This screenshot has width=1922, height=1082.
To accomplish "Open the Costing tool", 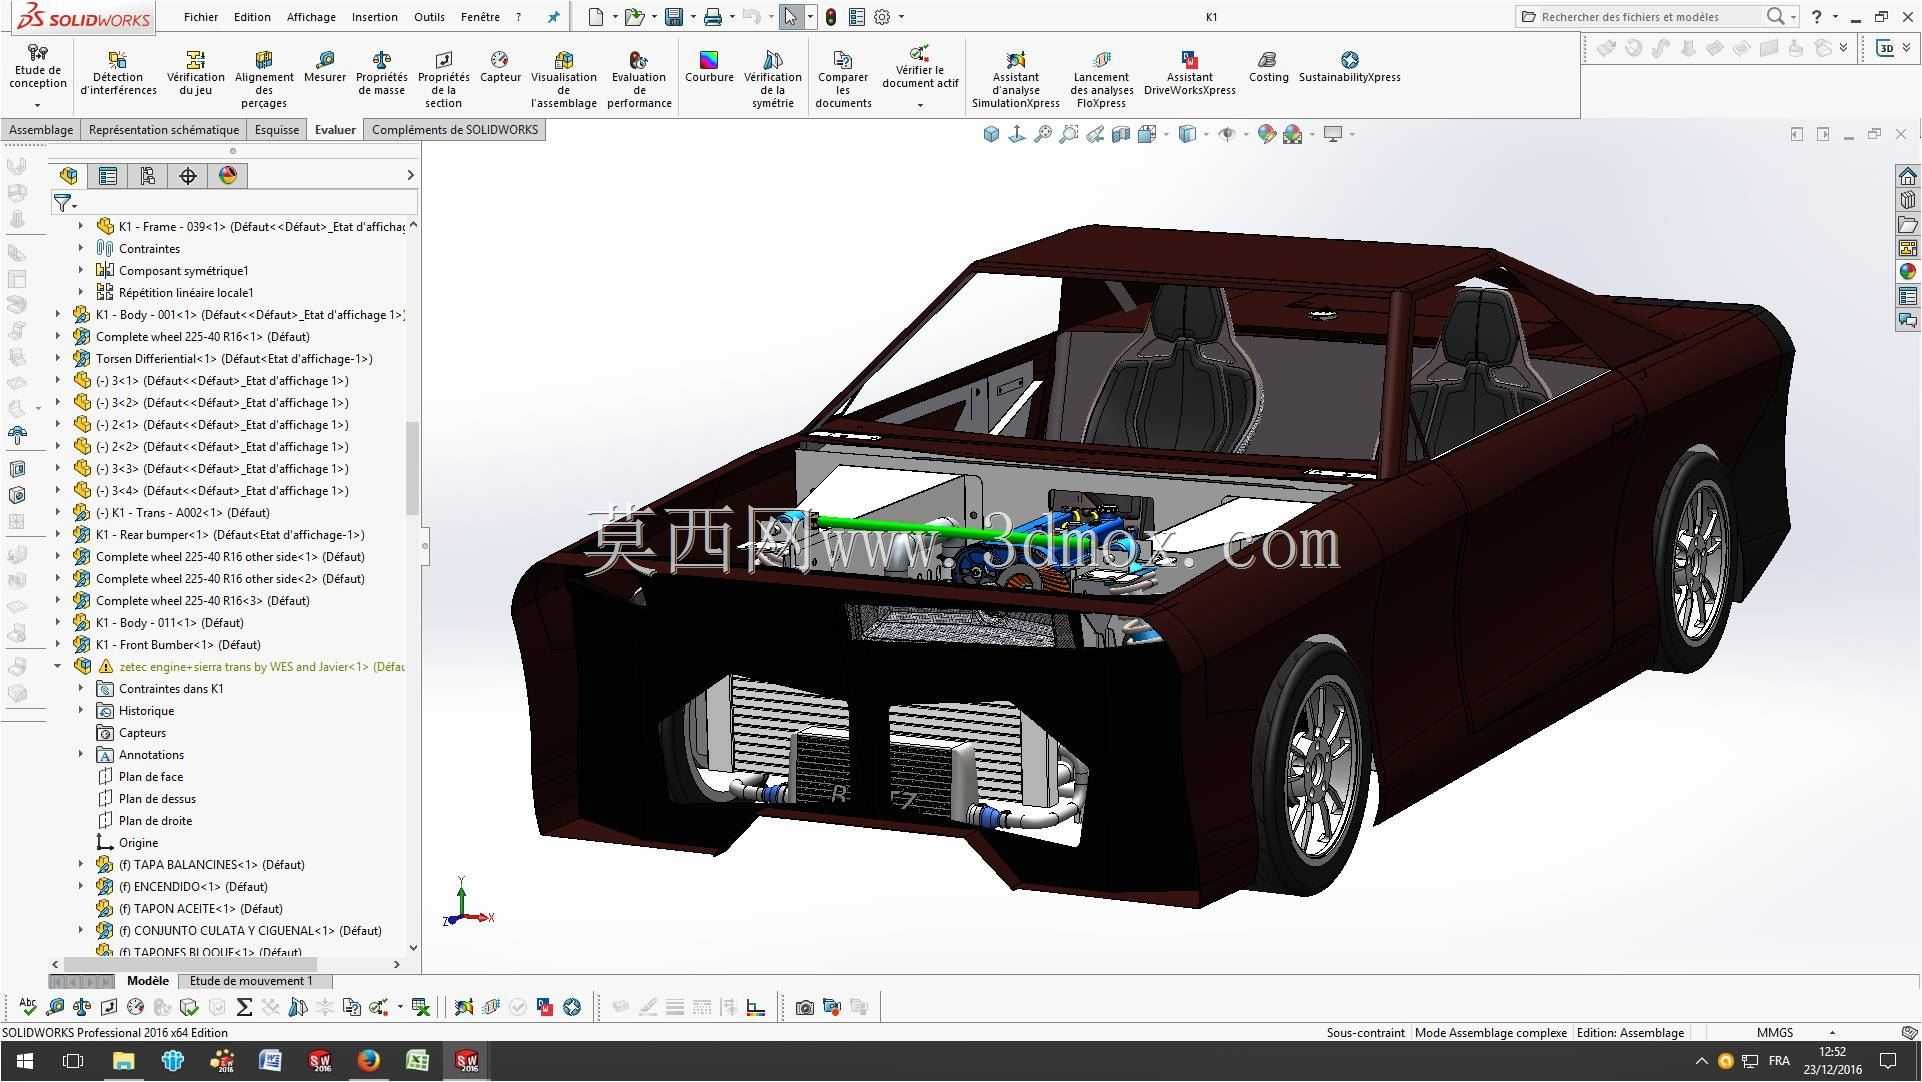I will coord(1268,67).
